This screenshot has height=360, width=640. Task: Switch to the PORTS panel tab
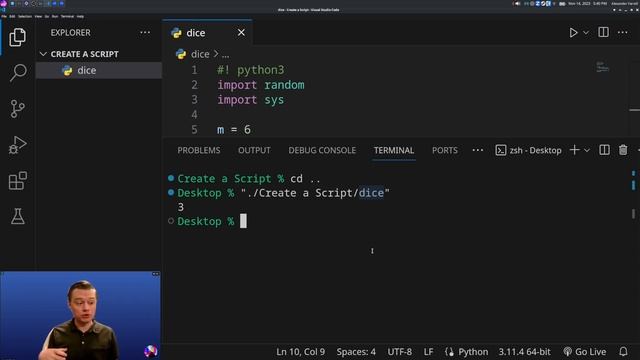pyautogui.click(x=444, y=150)
